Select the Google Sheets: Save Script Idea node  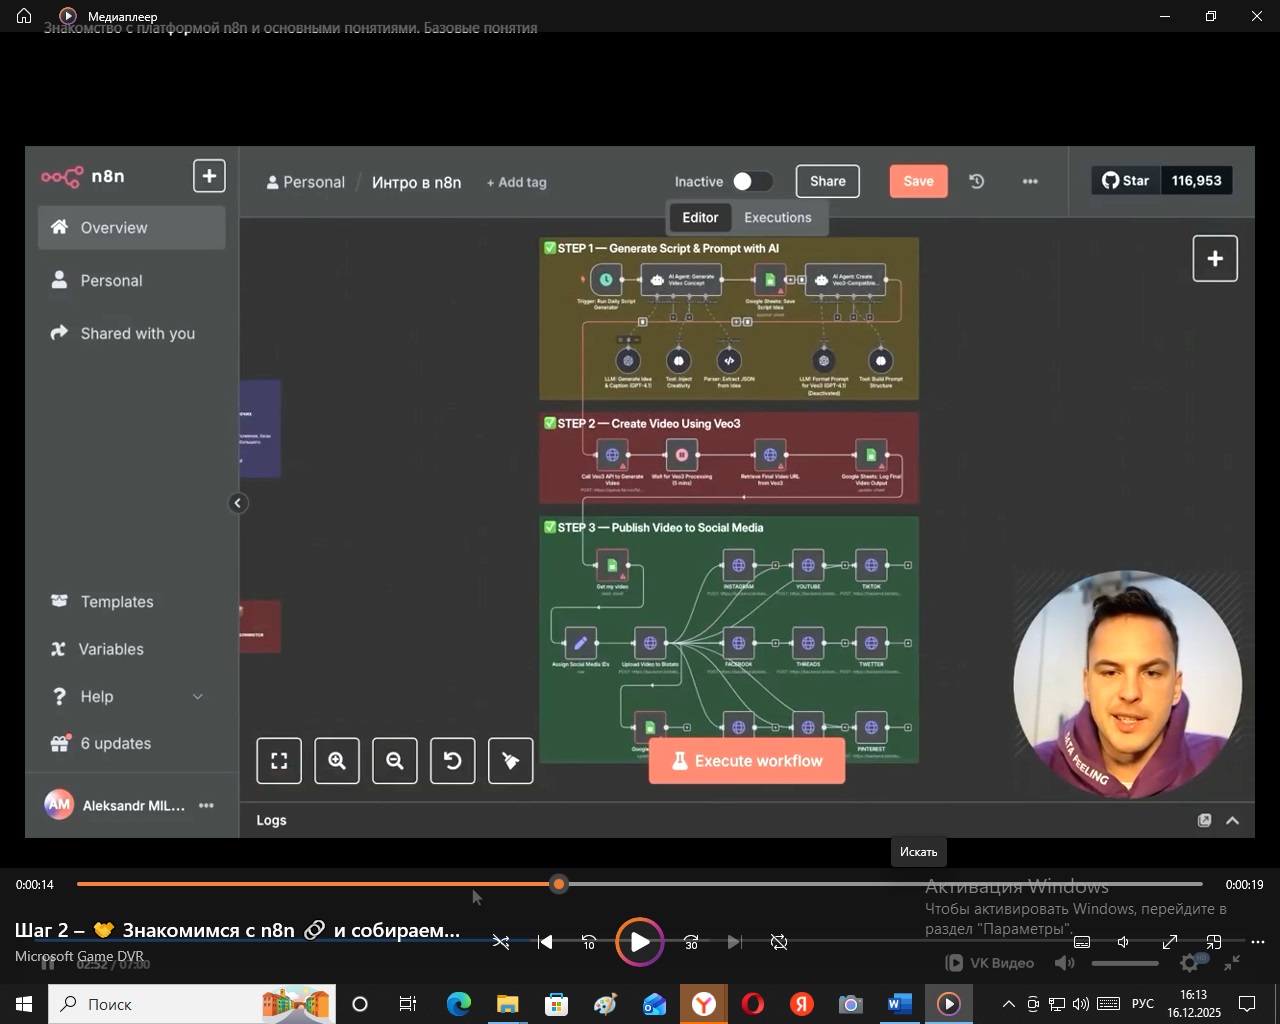770,280
